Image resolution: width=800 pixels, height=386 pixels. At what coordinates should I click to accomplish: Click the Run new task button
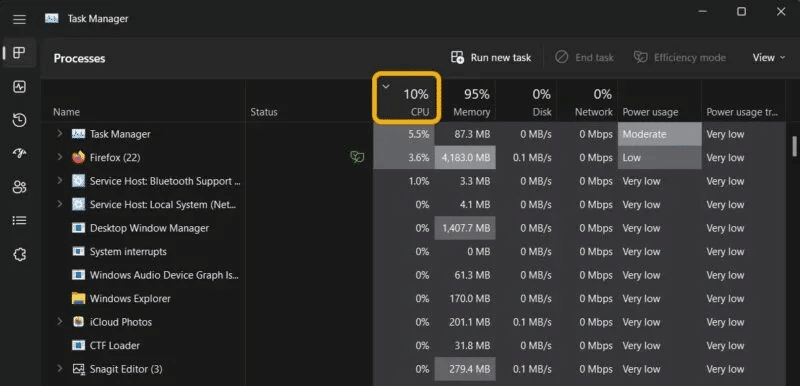[x=491, y=58]
